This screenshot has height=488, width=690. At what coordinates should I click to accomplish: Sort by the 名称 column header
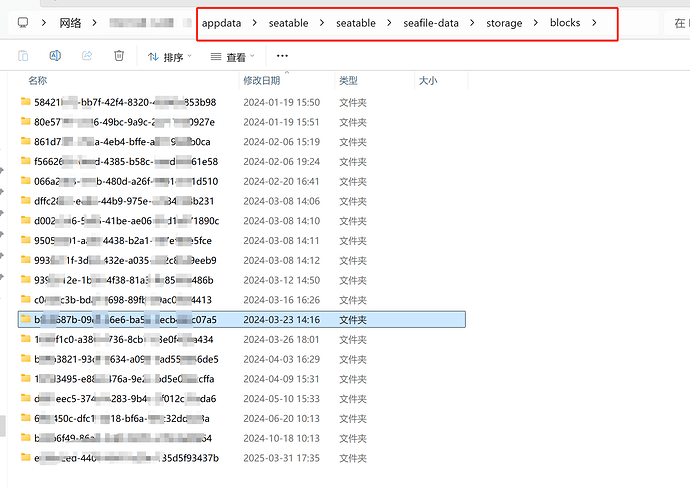(x=38, y=81)
